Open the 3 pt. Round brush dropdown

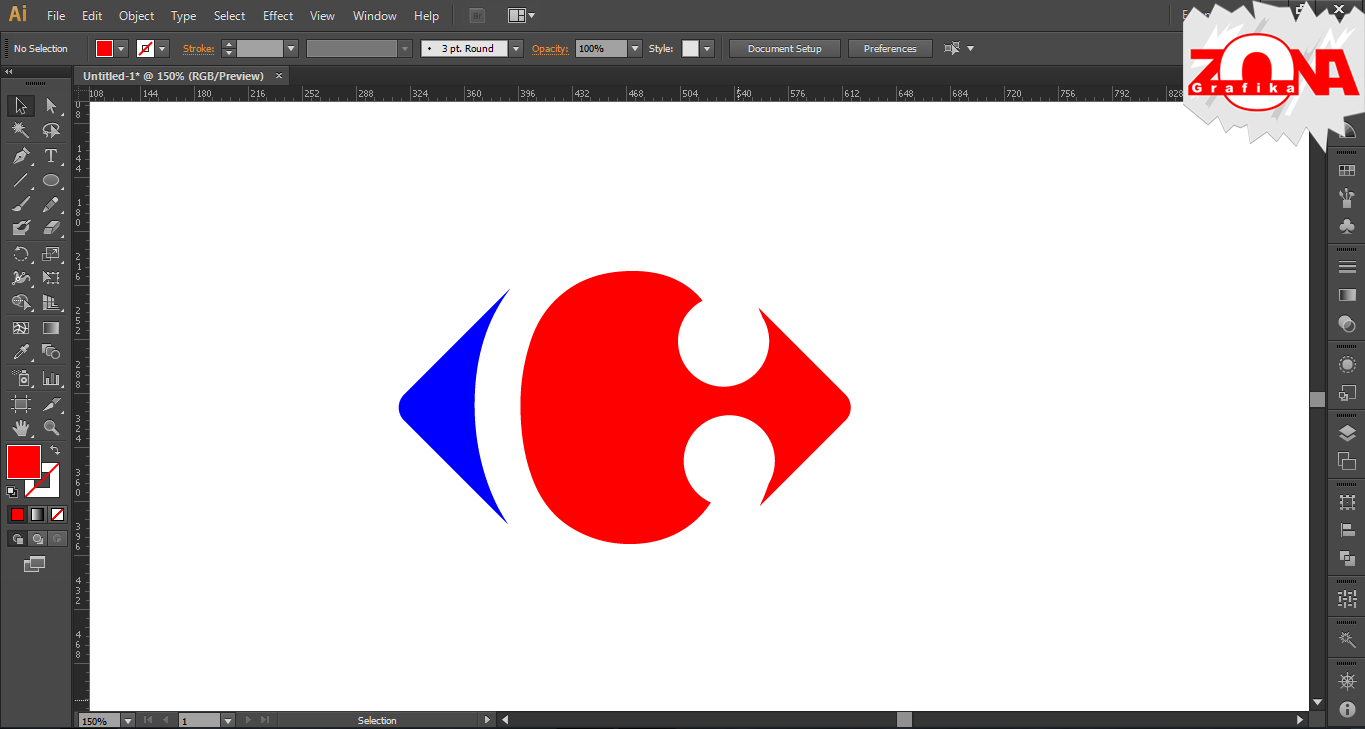point(516,48)
